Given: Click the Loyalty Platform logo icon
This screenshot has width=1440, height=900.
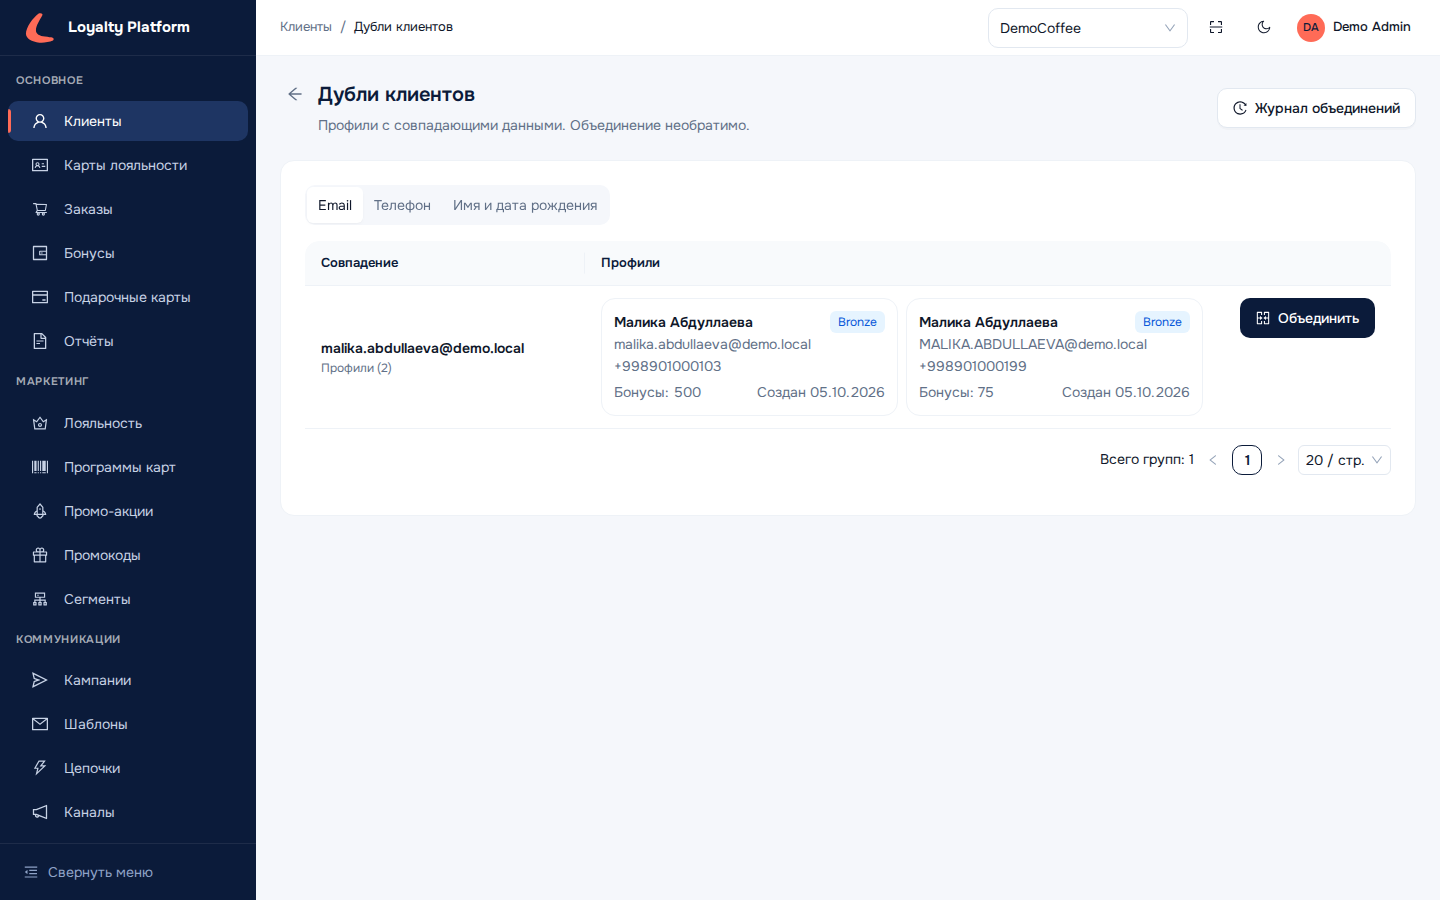Looking at the screenshot, I should tap(40, 27).
